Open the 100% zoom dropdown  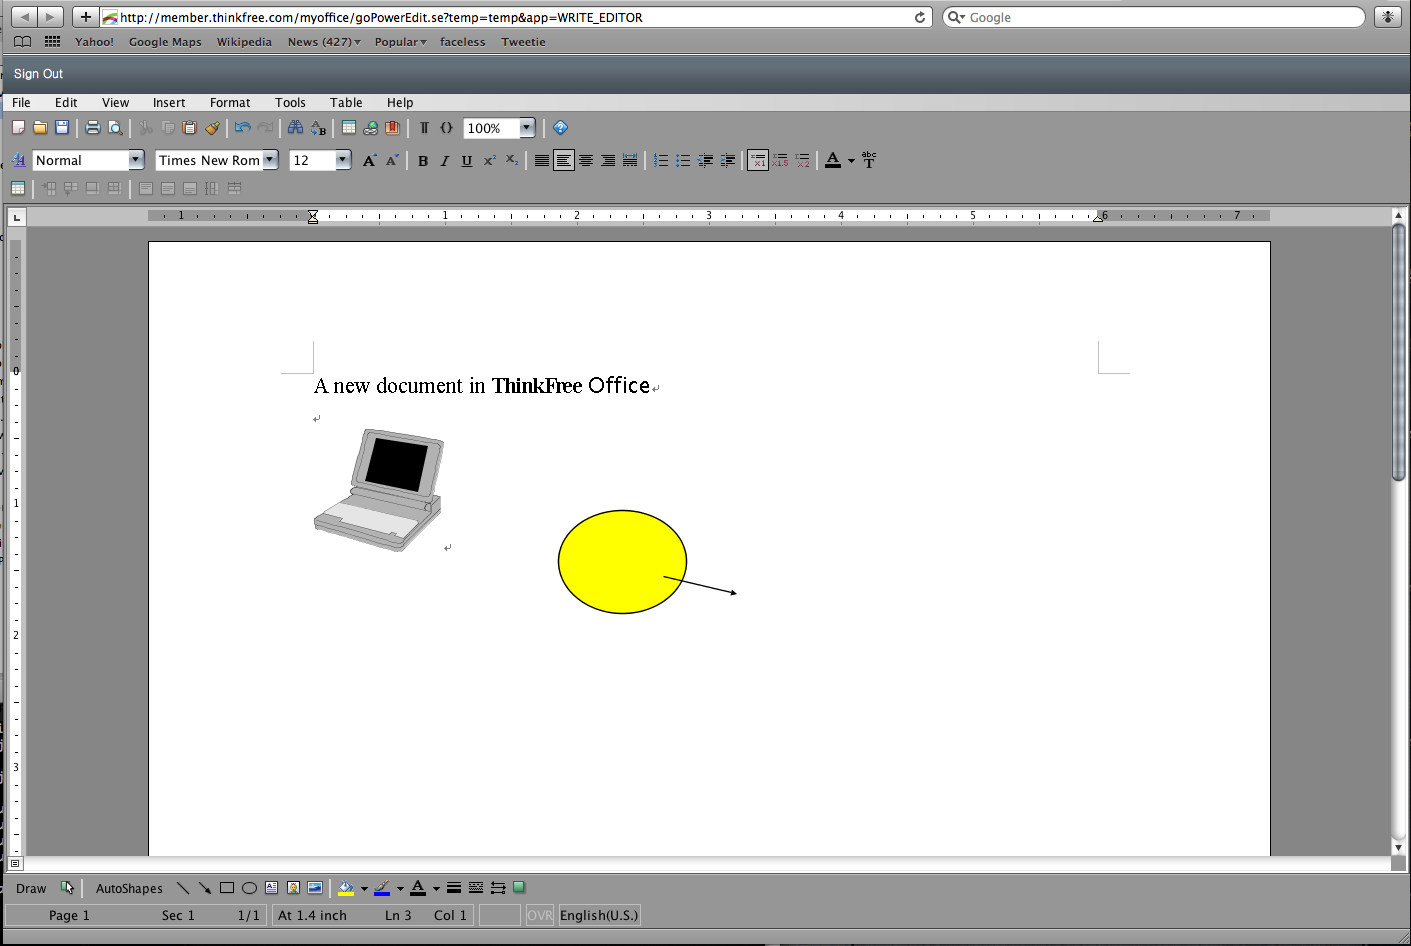click(x=527, y=128)
